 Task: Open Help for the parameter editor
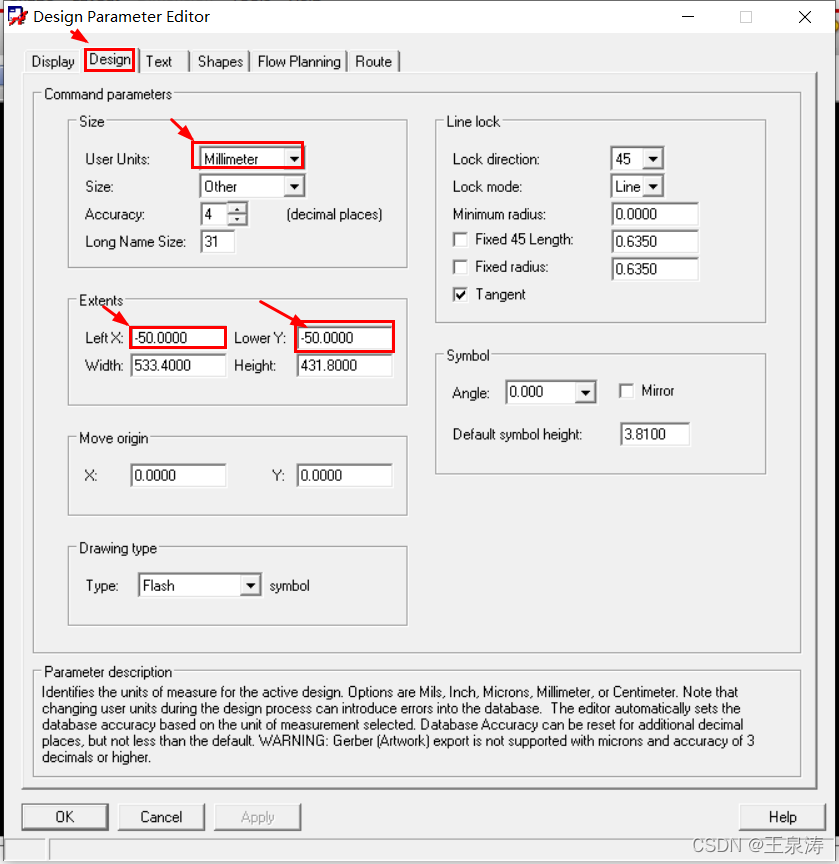[782, 817]
